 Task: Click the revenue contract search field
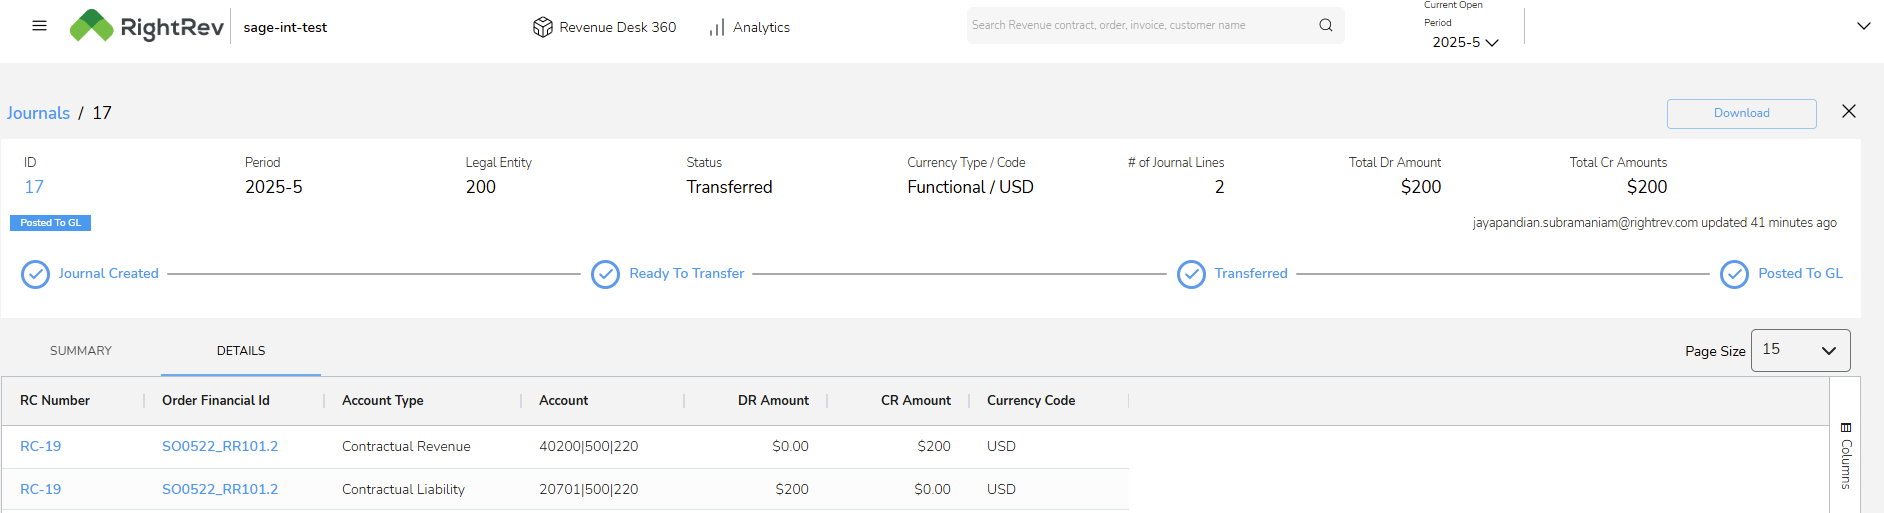1140,25
